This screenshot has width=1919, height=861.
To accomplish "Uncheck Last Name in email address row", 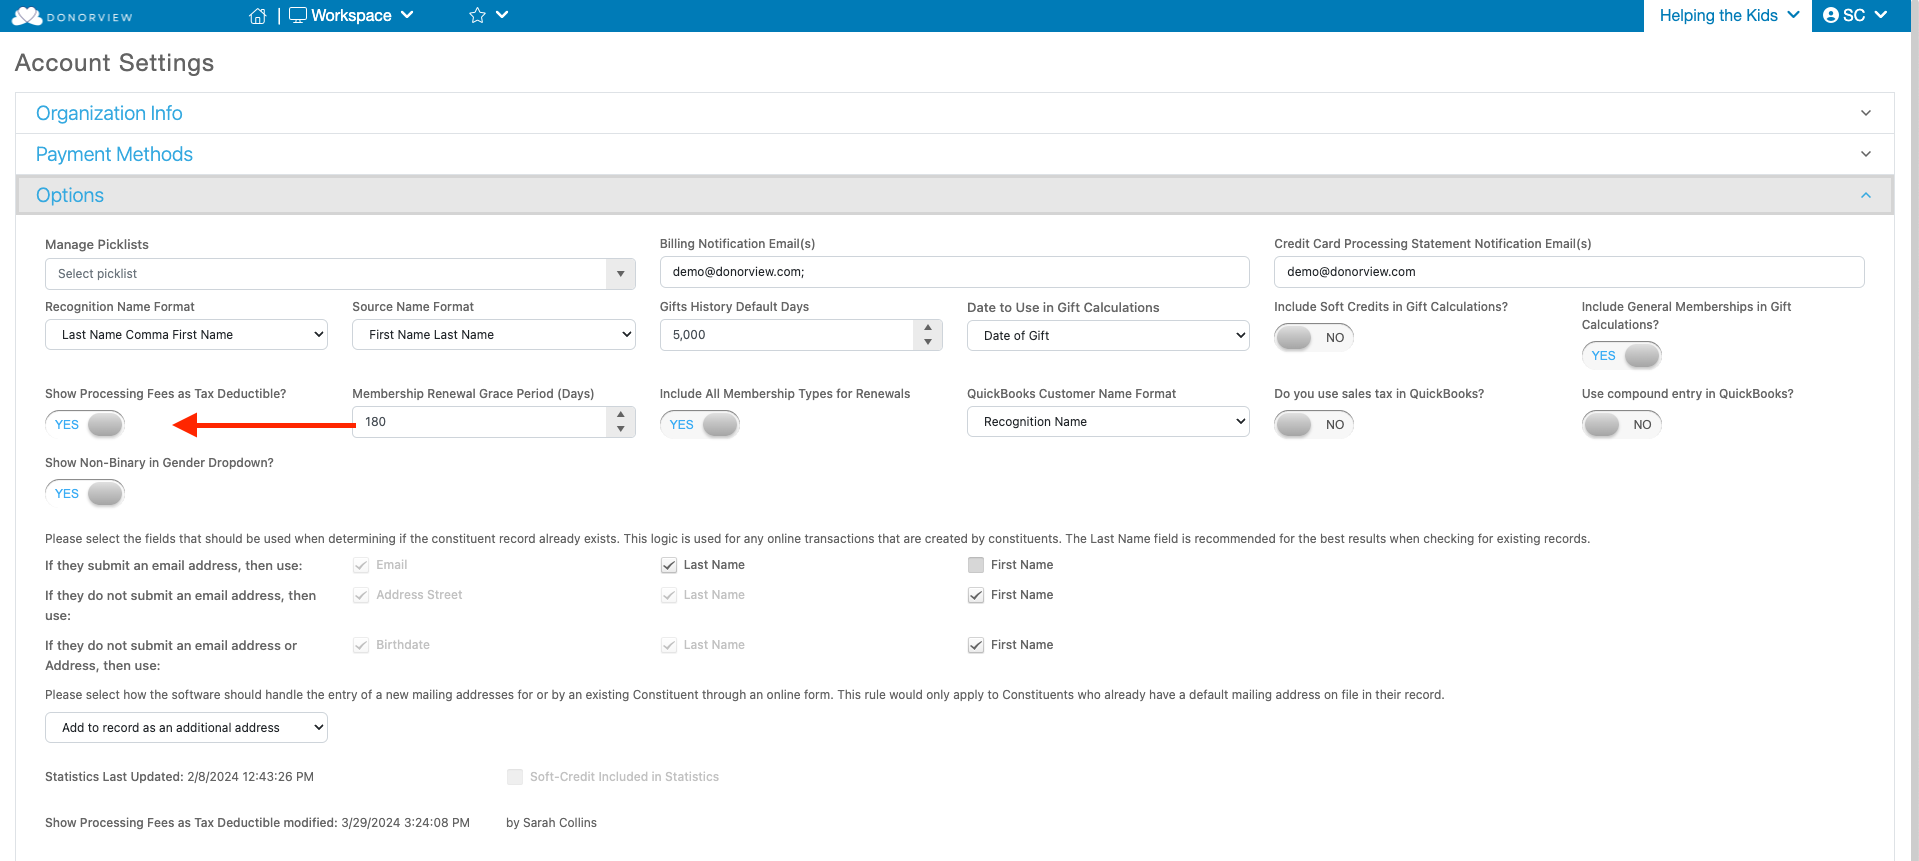I will tap(669, 565).
